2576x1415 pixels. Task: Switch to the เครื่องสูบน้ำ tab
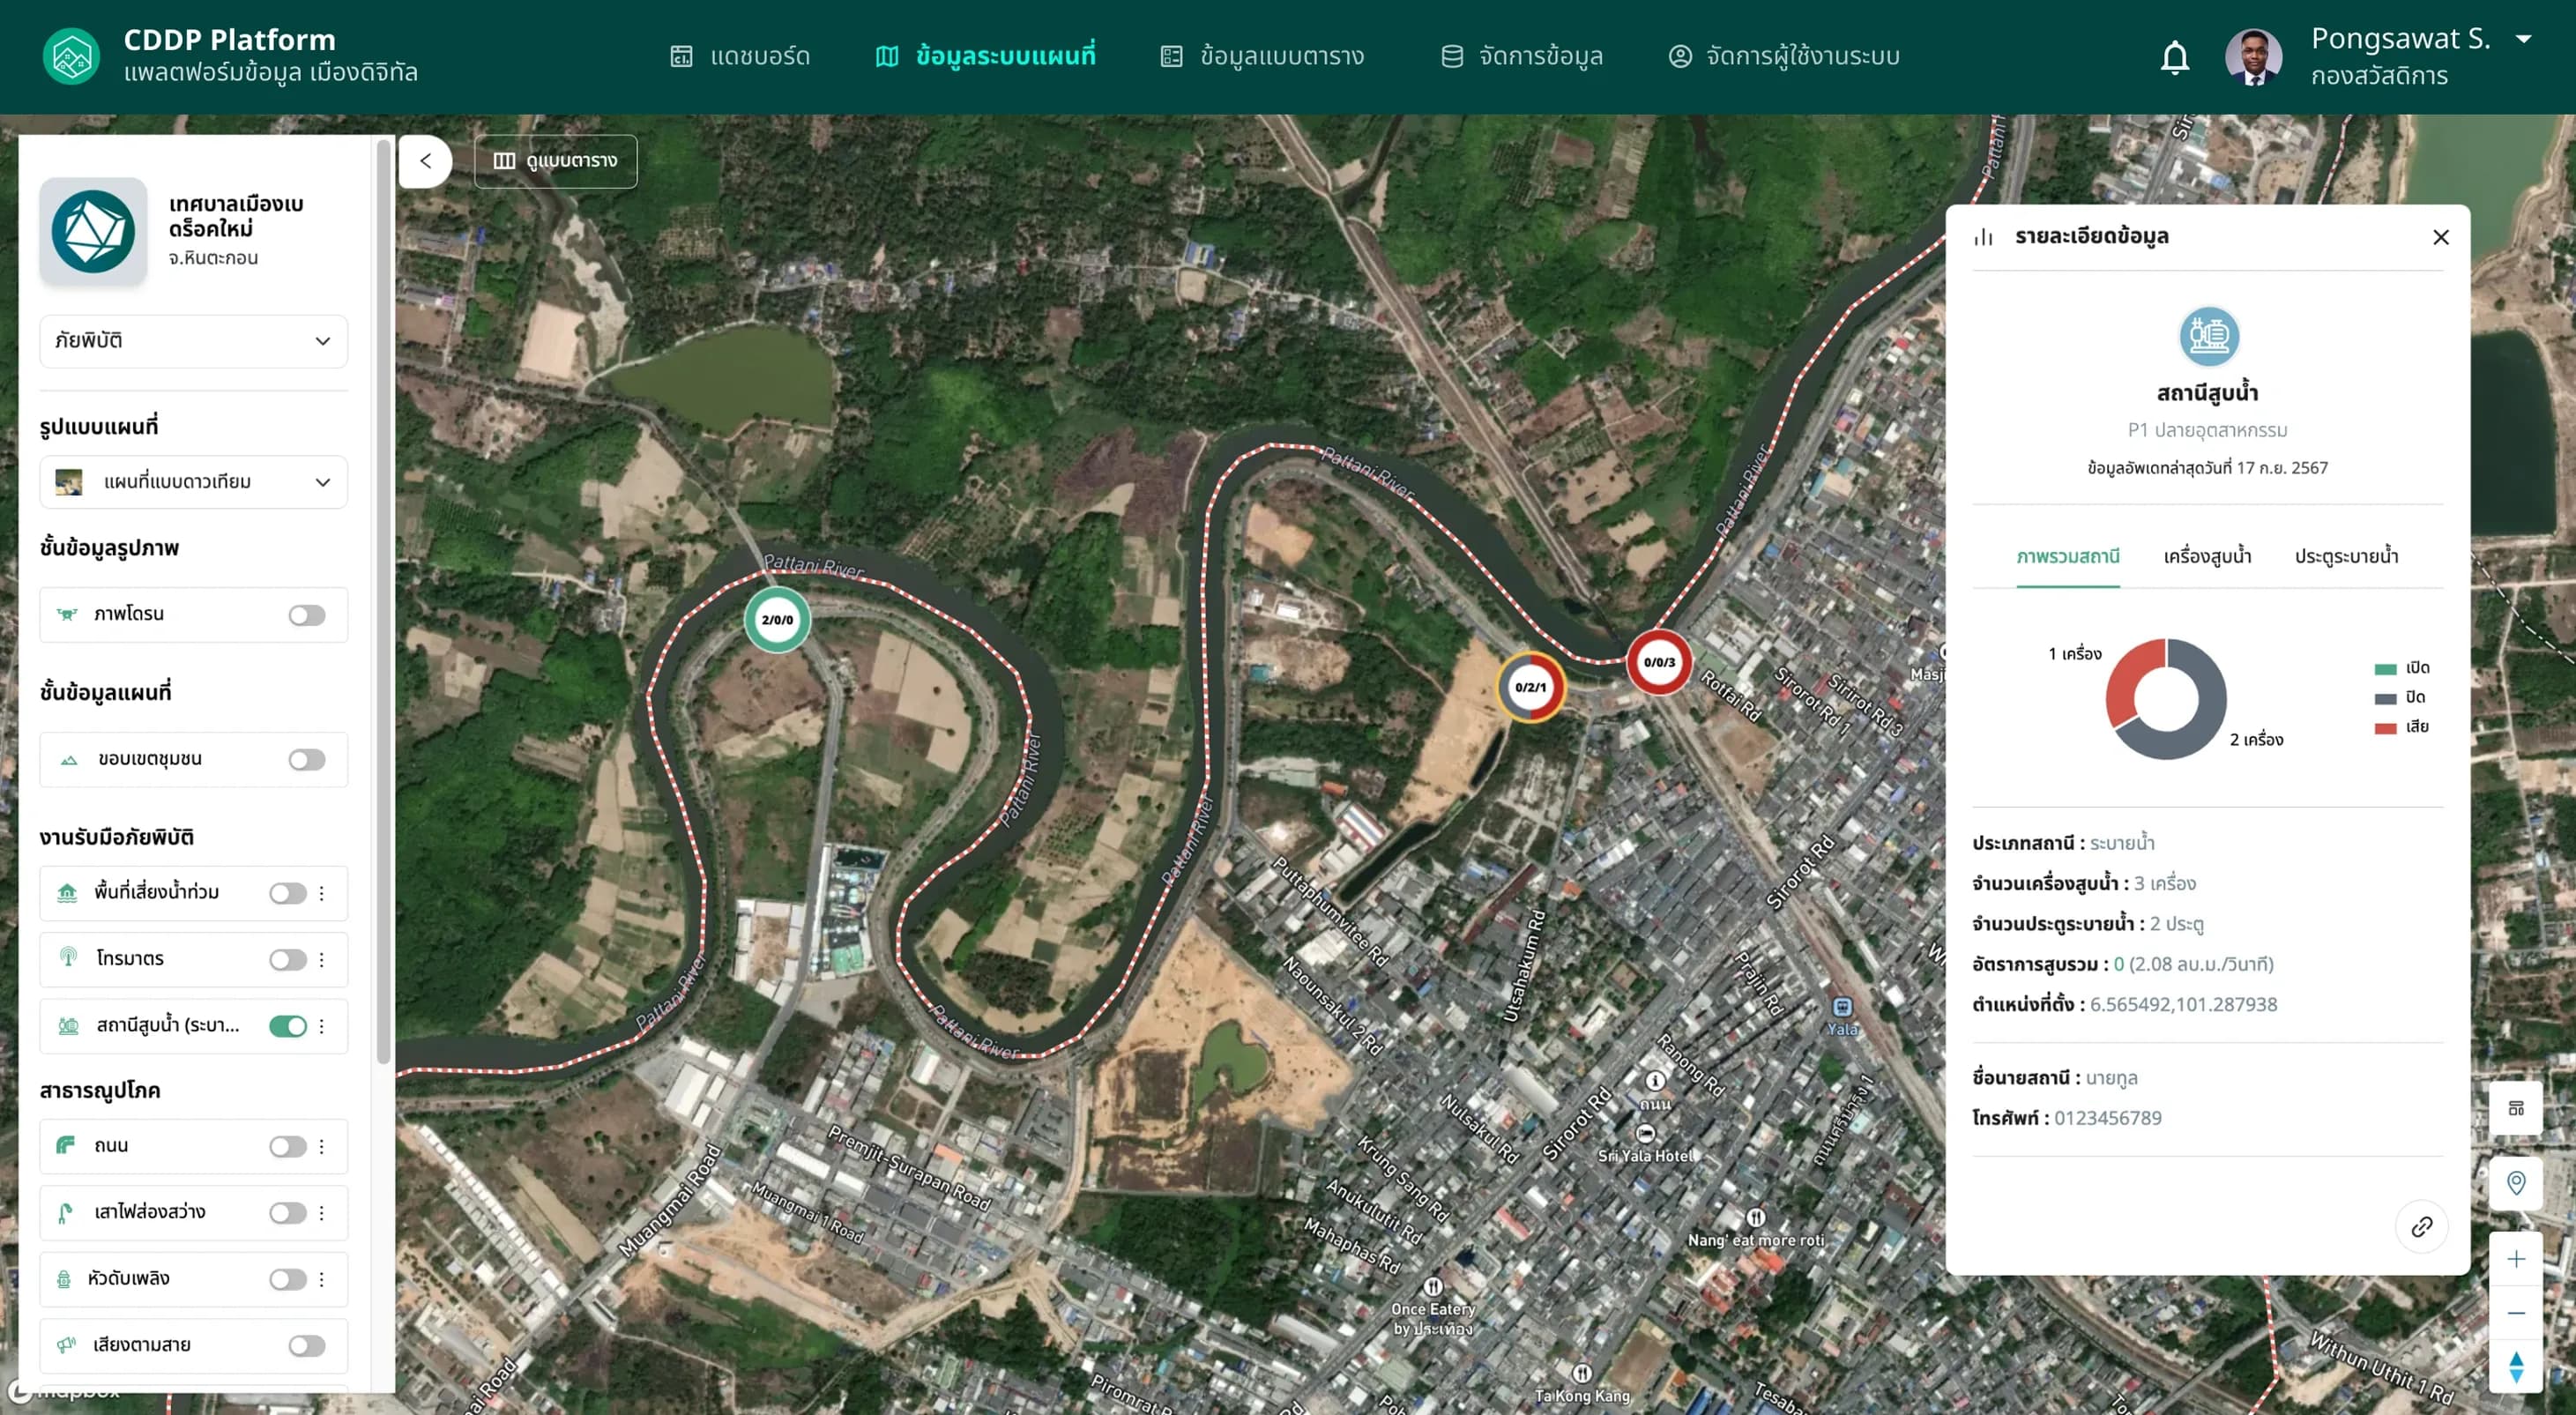[x=2207, y=556]
